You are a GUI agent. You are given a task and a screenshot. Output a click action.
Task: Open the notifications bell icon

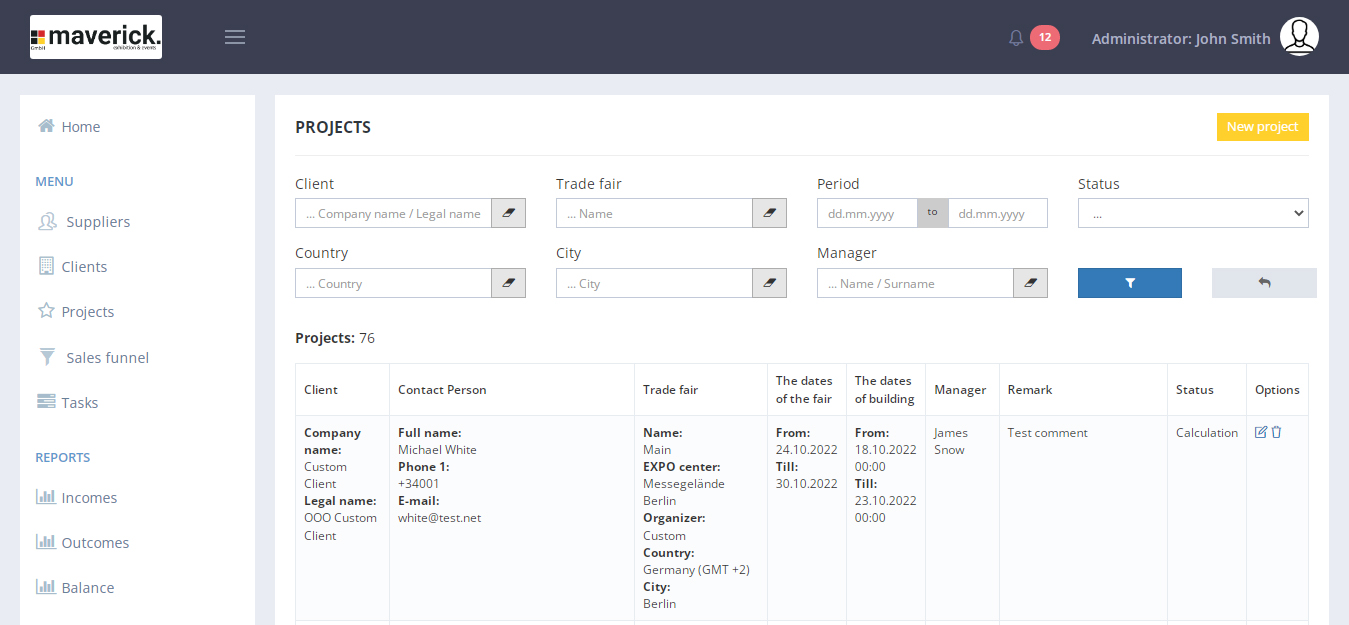(1016, 38)
